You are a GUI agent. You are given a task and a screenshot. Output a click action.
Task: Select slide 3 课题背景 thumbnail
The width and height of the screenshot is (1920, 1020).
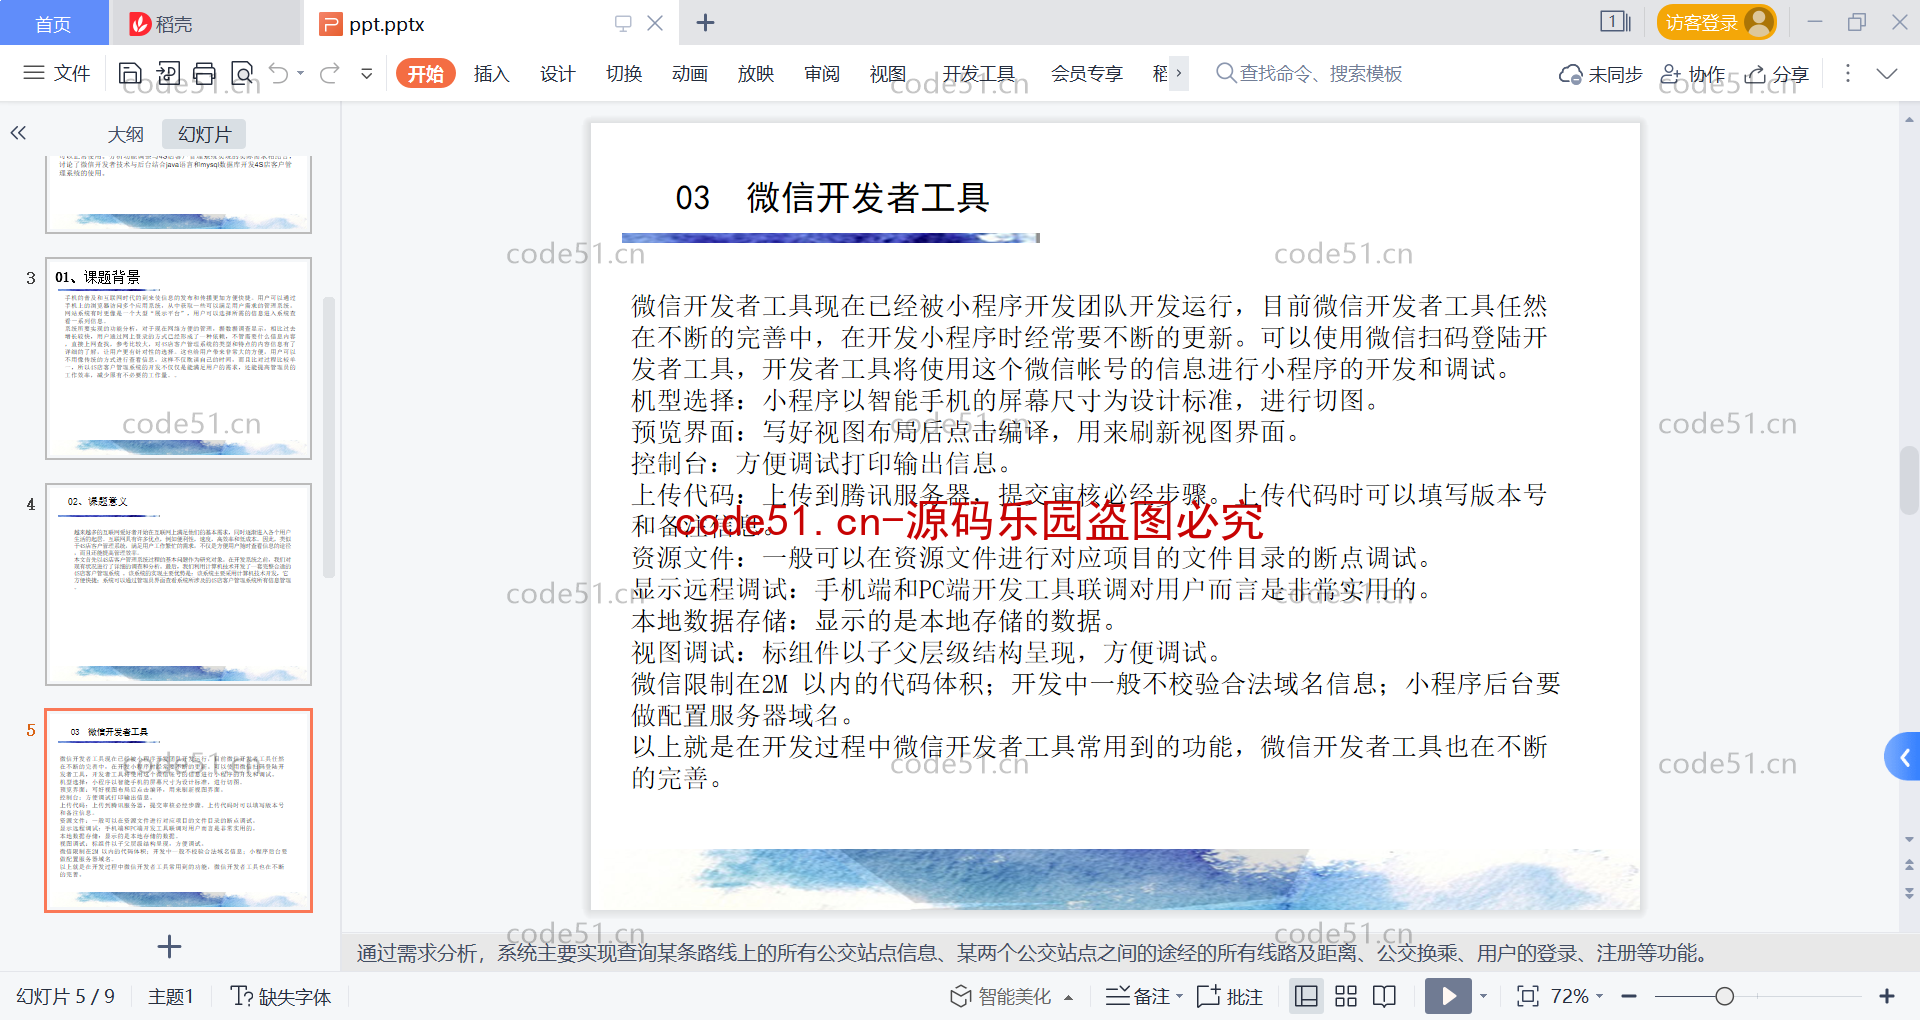point(178,358)
